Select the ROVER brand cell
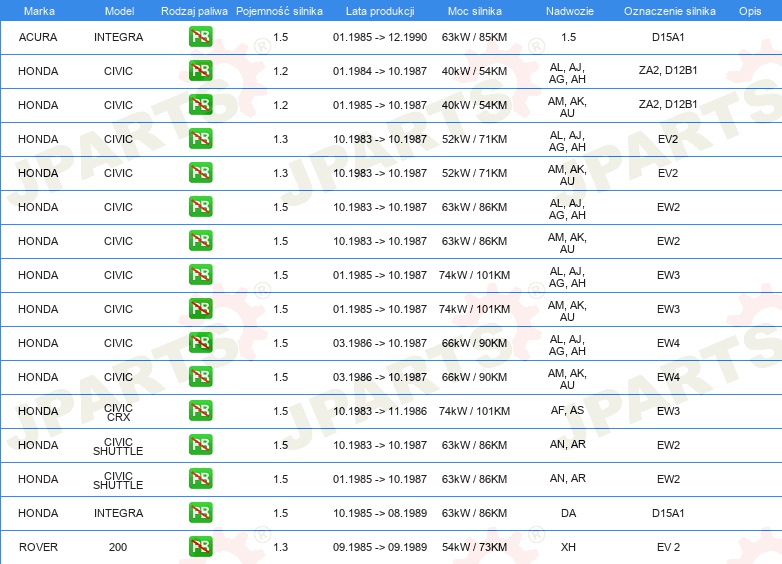 pyautogui.click(x=38, y=547)
